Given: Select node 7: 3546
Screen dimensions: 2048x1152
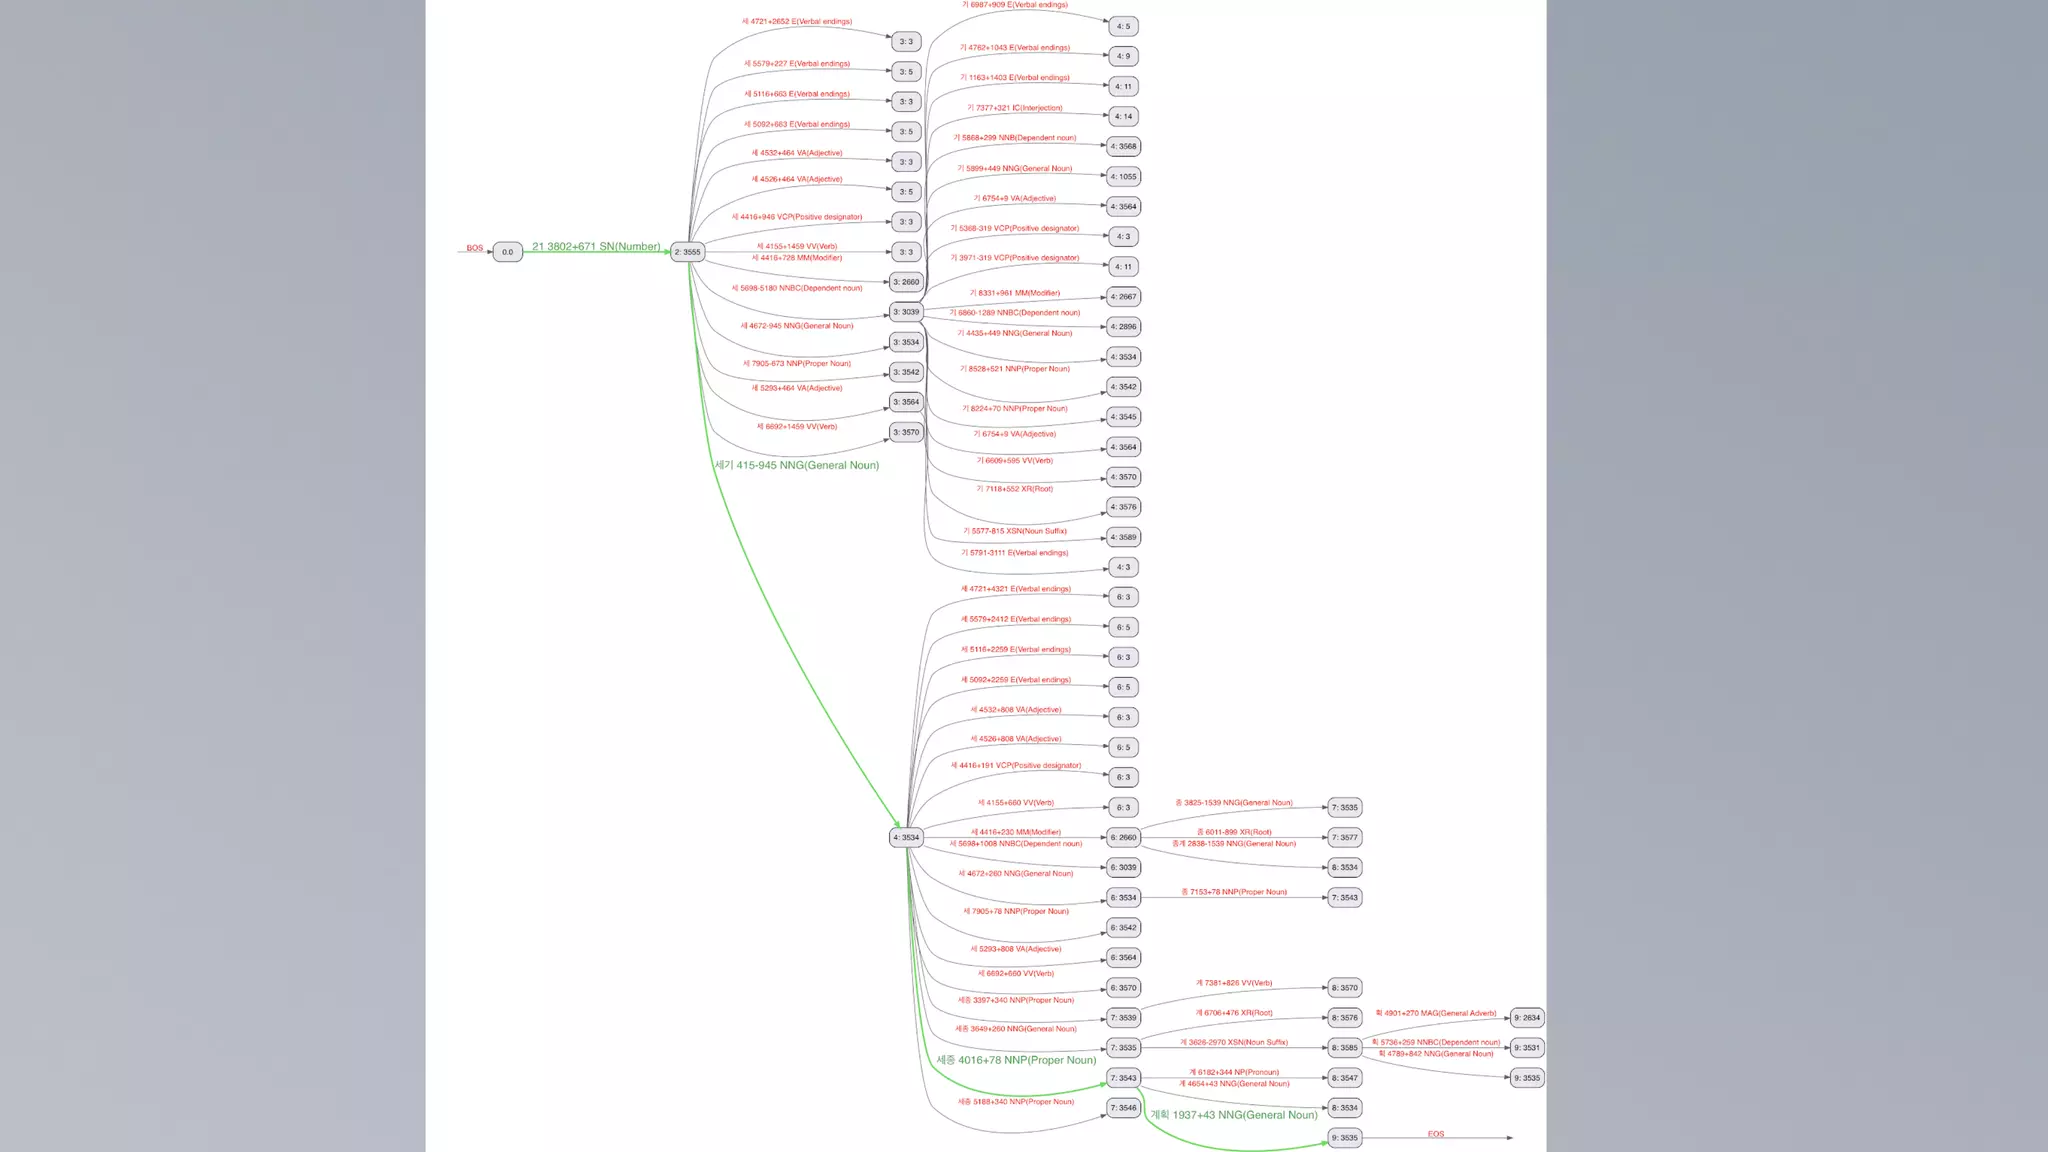Looking at the screenshot, I should (1123, 1108).
